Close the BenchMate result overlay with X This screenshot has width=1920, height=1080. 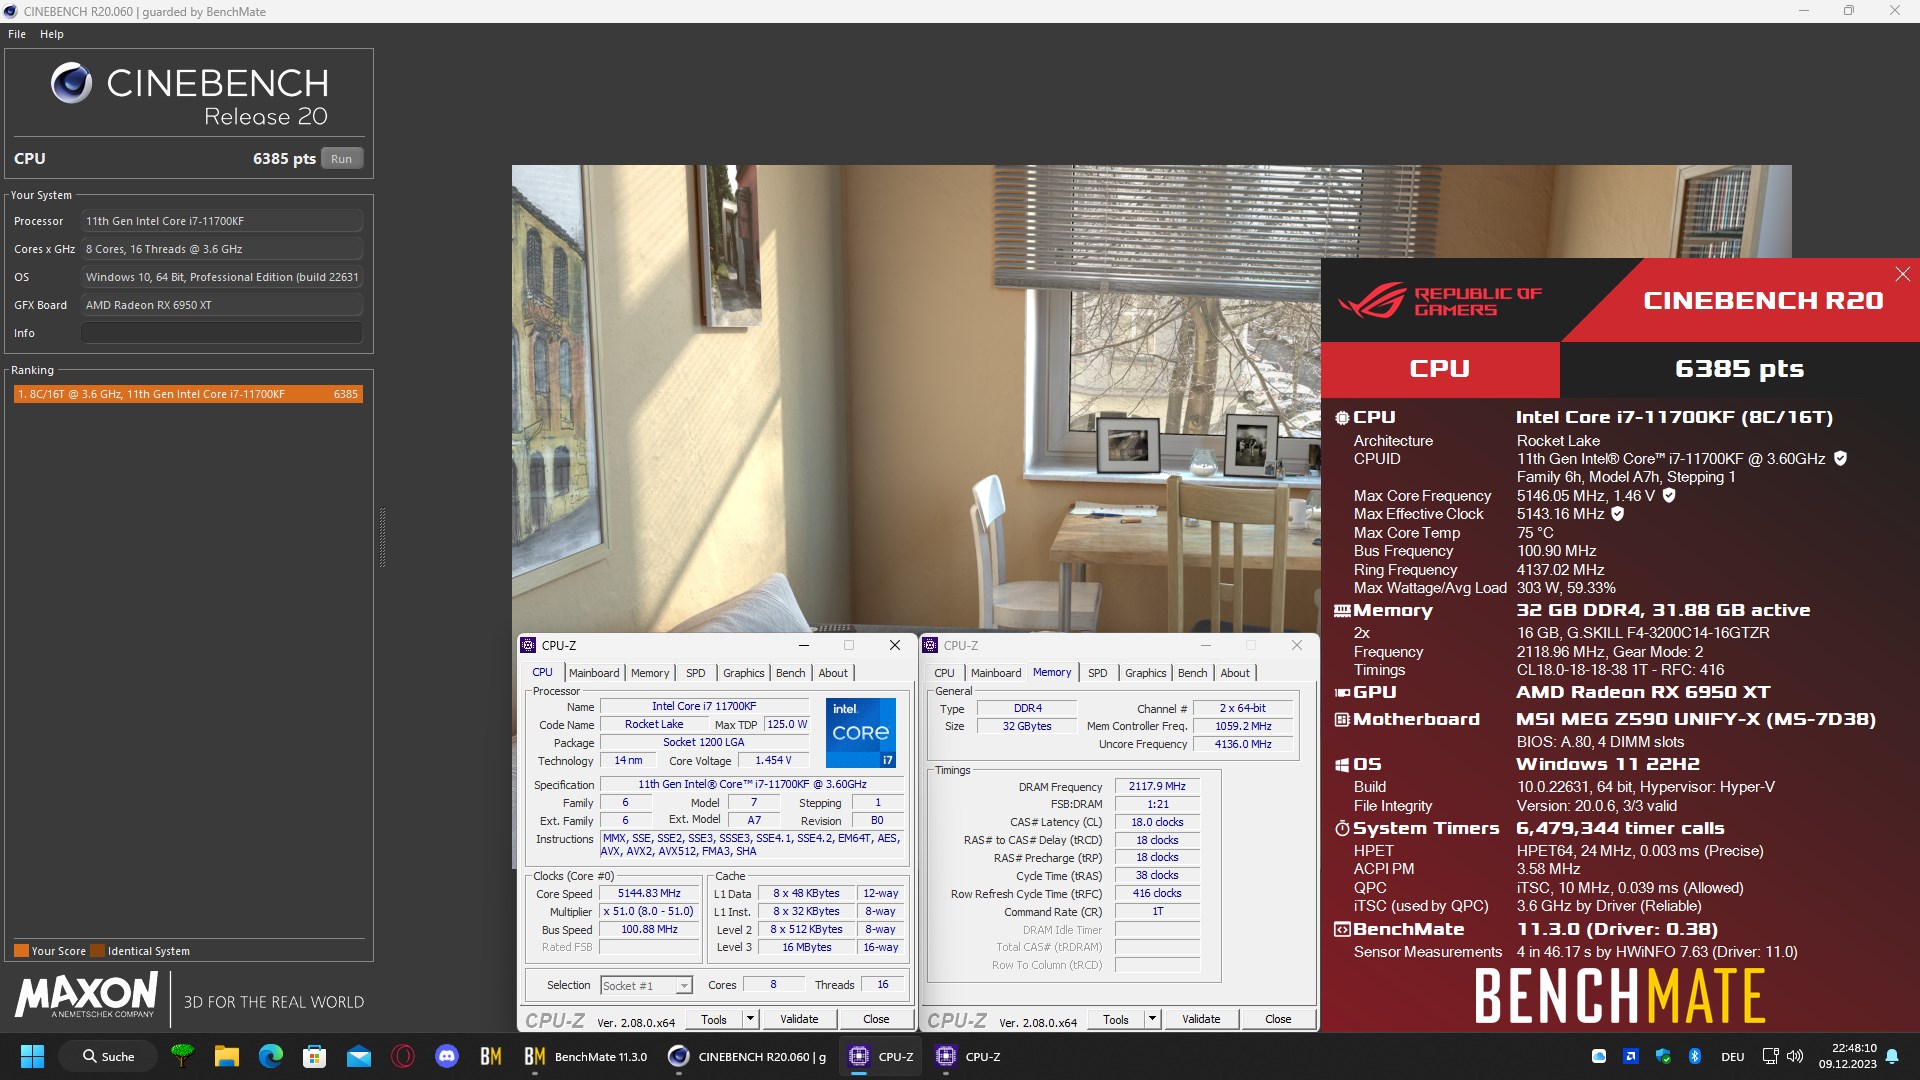pos(1902,274)
